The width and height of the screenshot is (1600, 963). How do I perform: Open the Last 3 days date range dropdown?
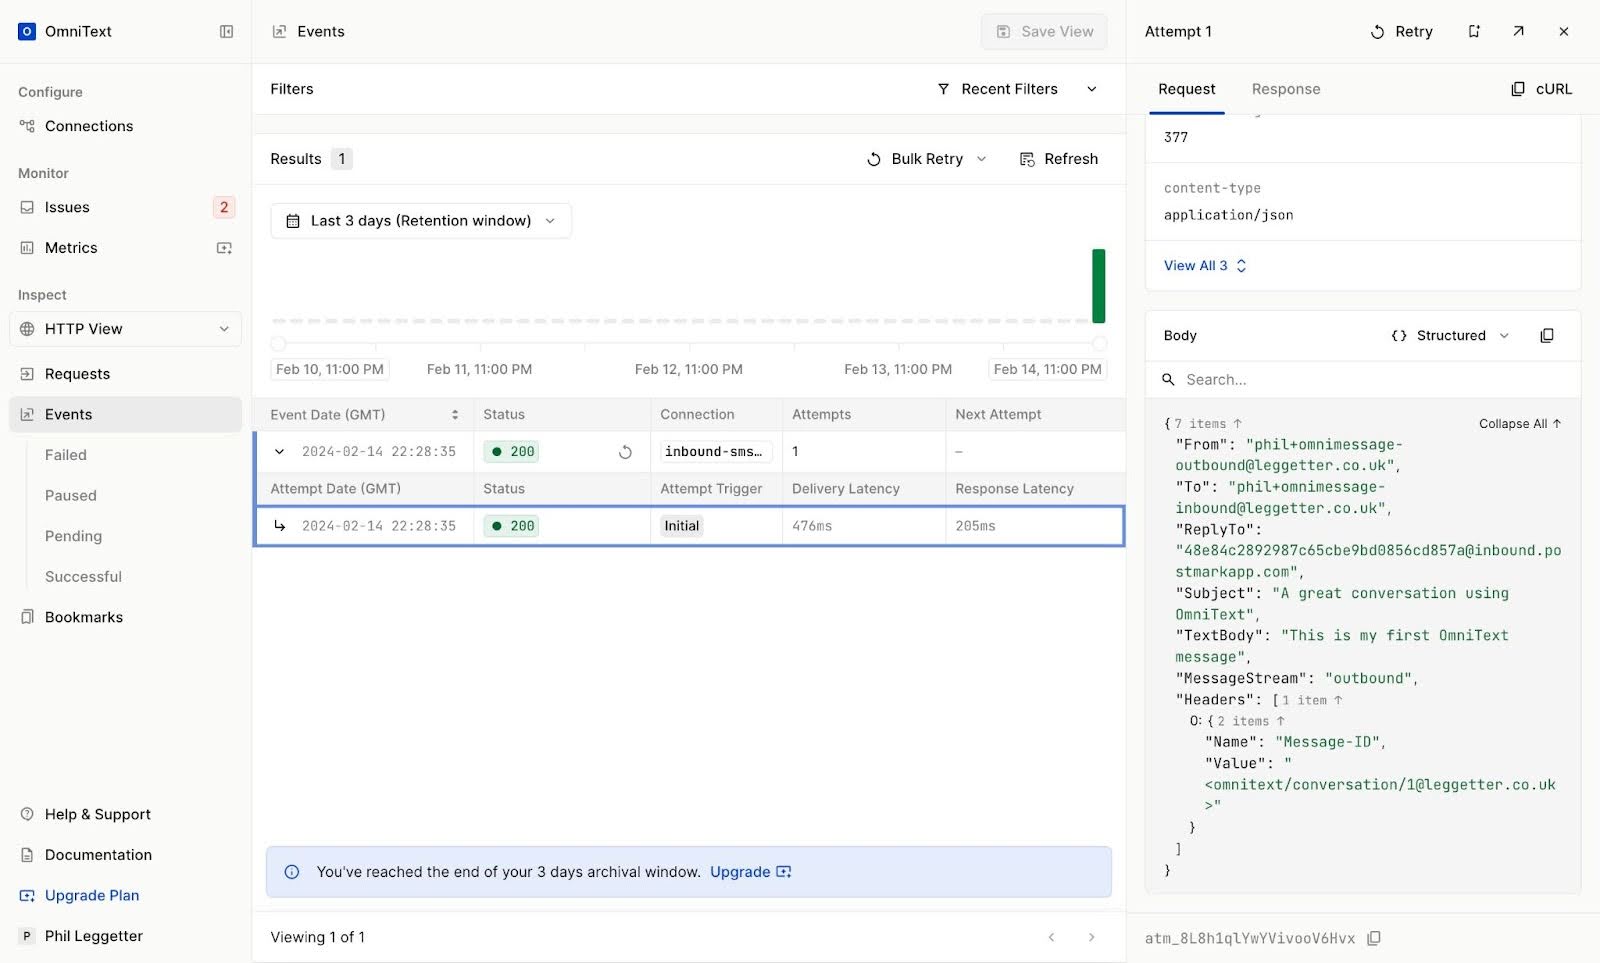pyautogui.click(x=421, y=221)
